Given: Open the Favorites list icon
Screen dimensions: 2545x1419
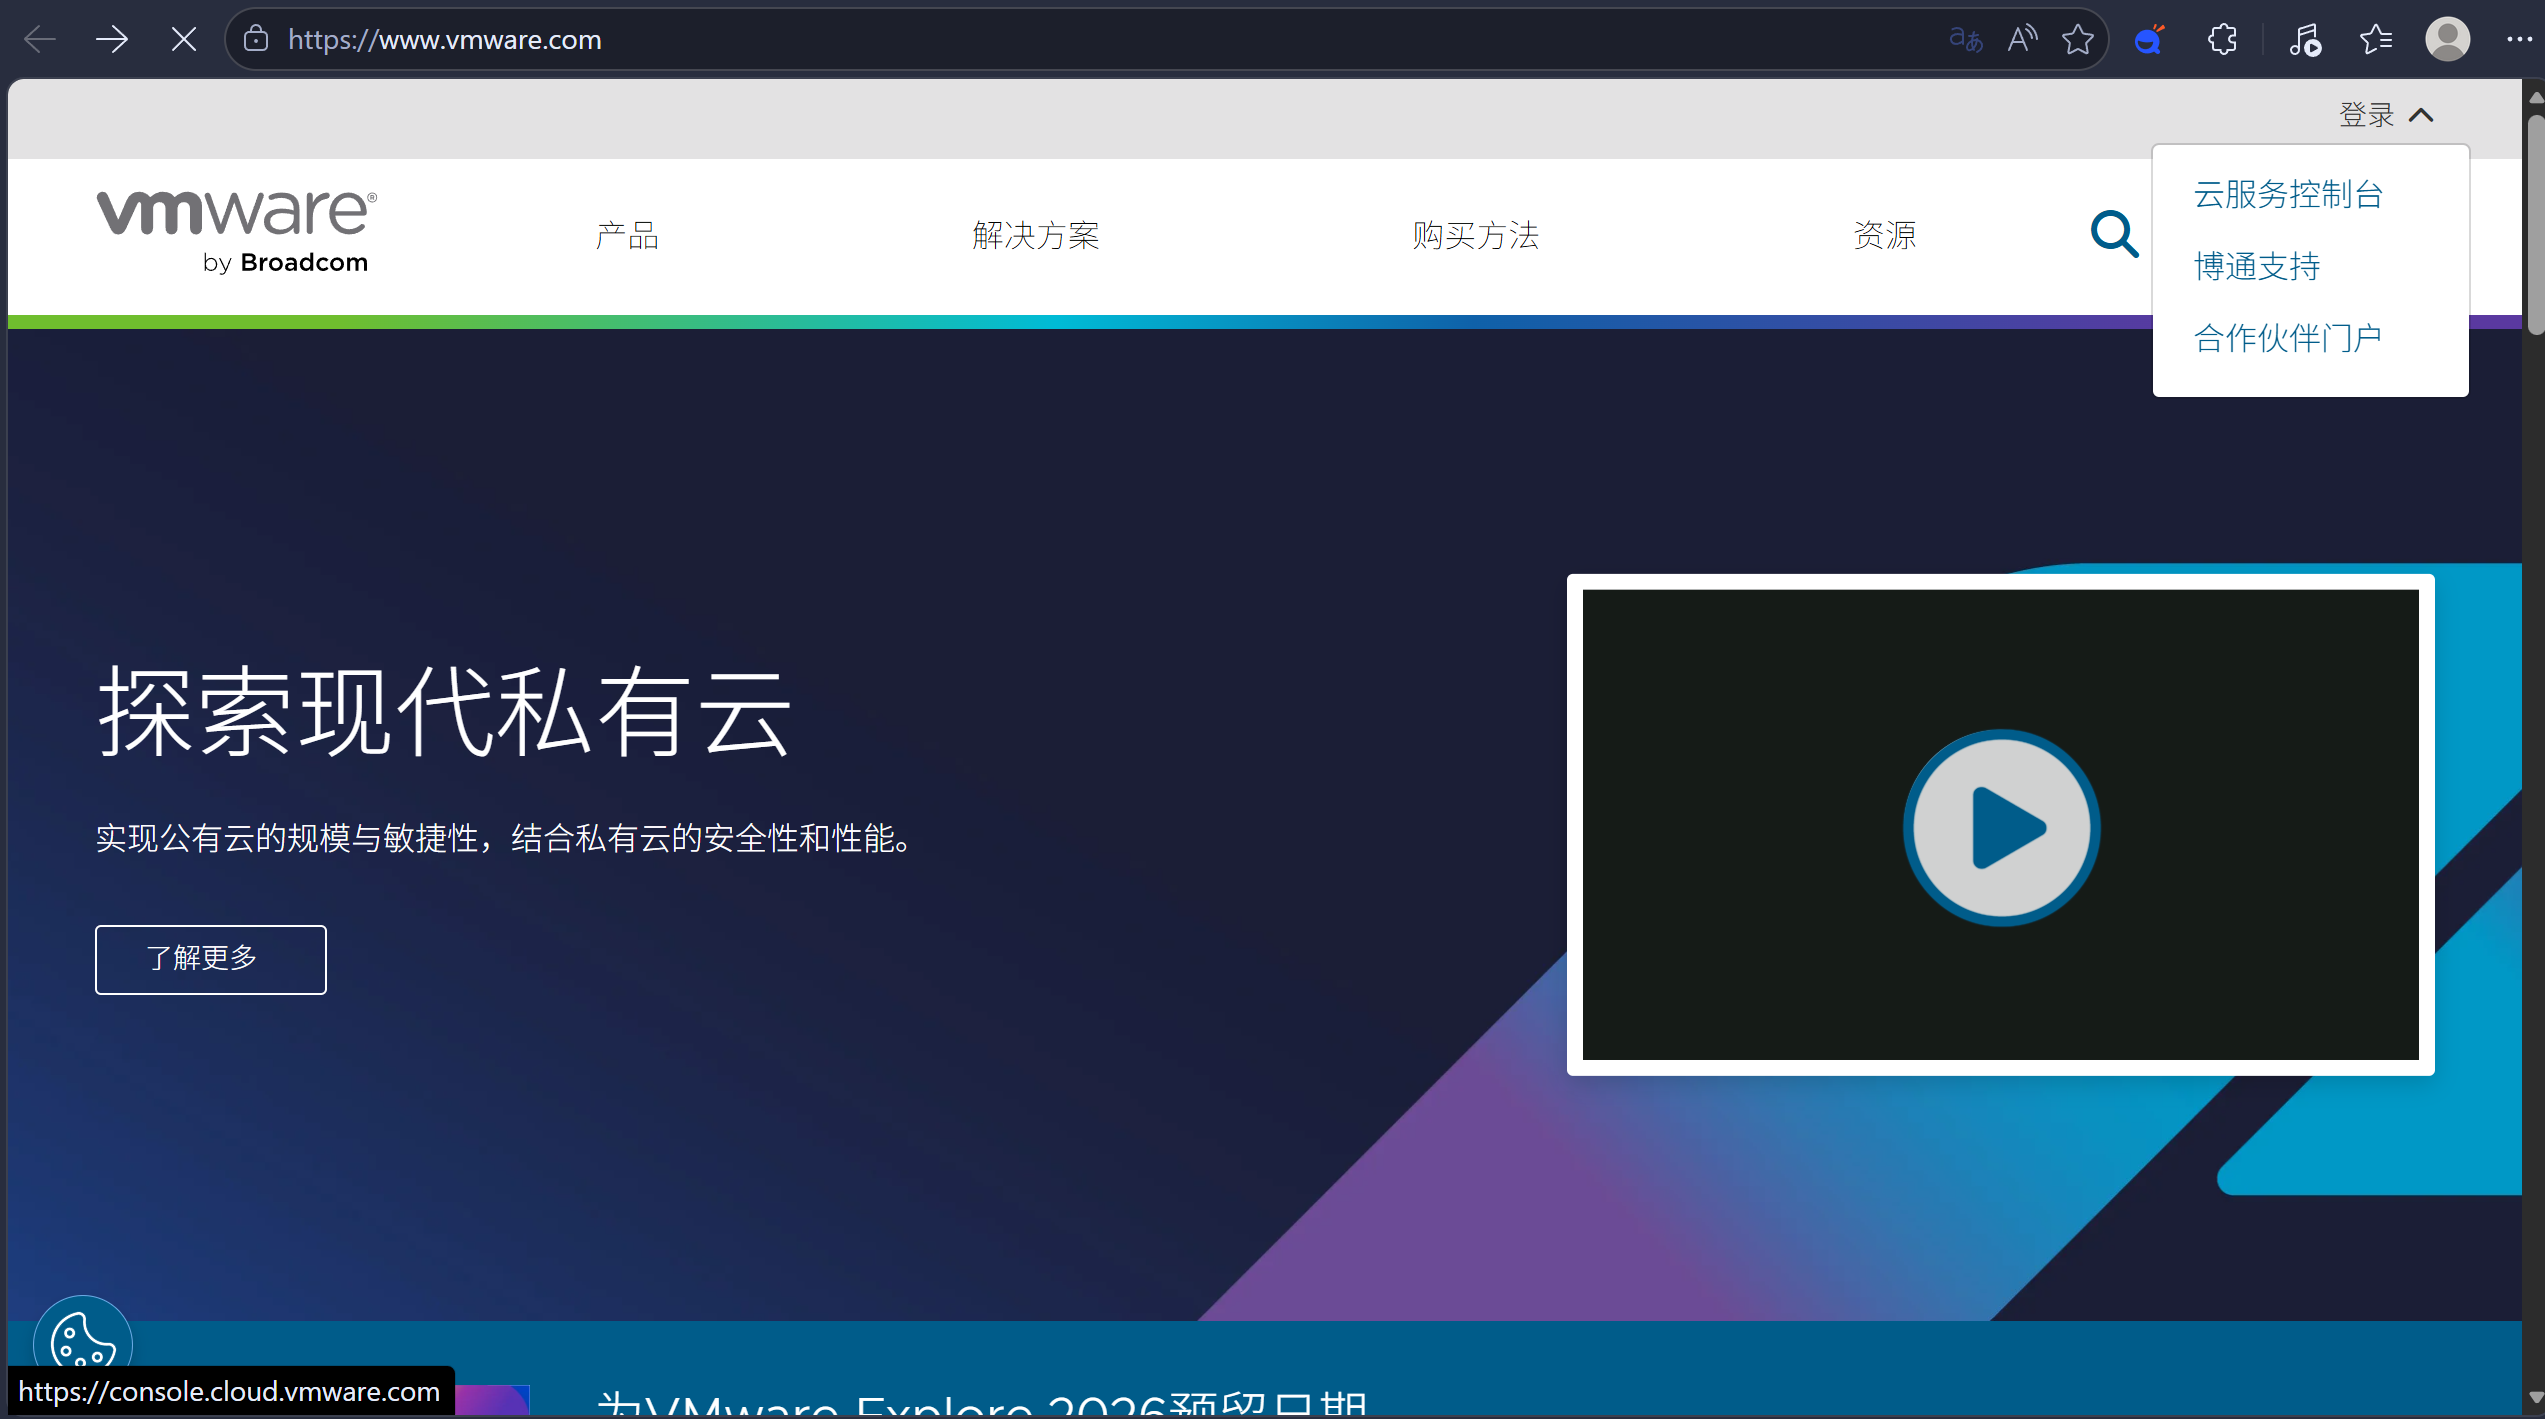Looking at the screenshot, I should coord(2376,39).
